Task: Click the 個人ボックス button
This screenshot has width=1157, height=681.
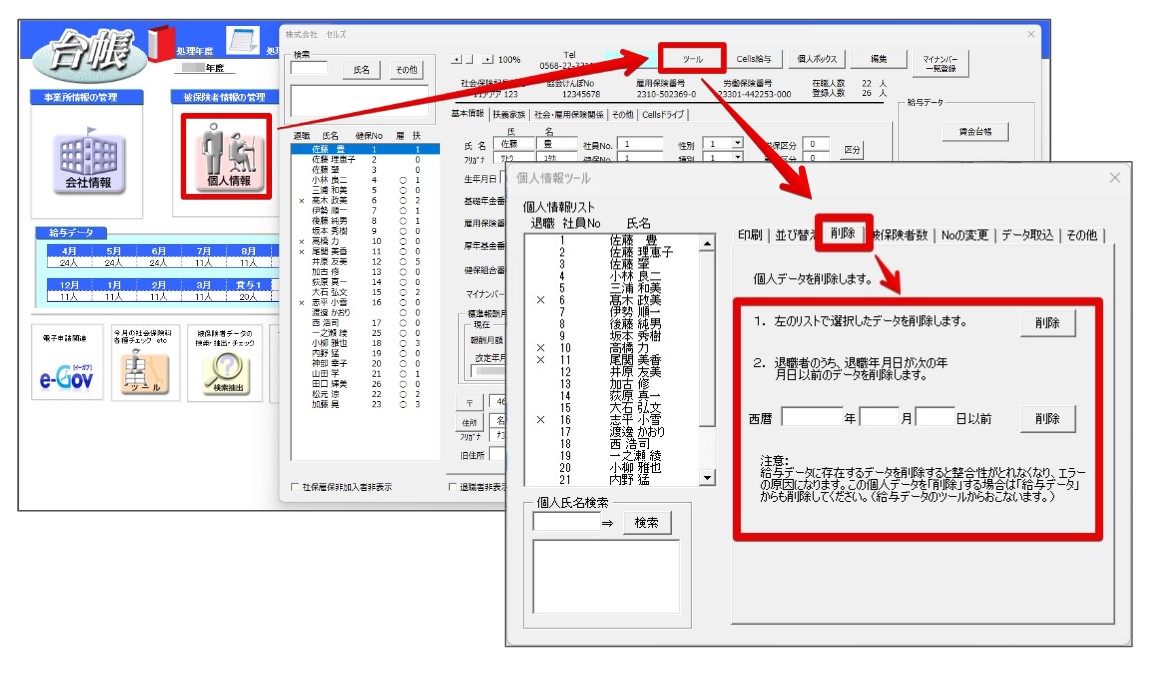Action: 817,58
